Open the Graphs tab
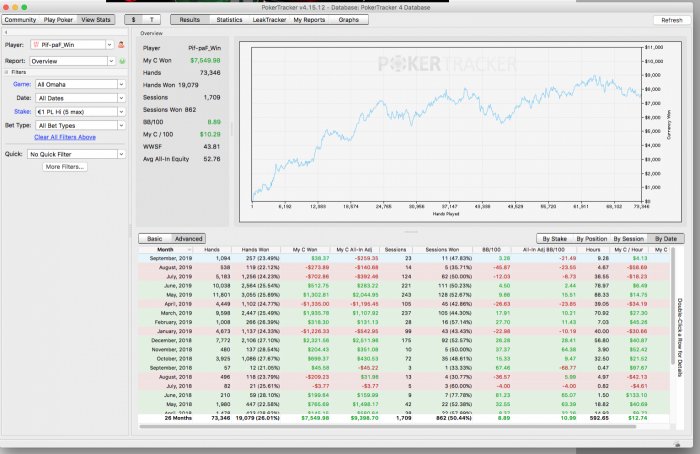 [x=349, y=20]
